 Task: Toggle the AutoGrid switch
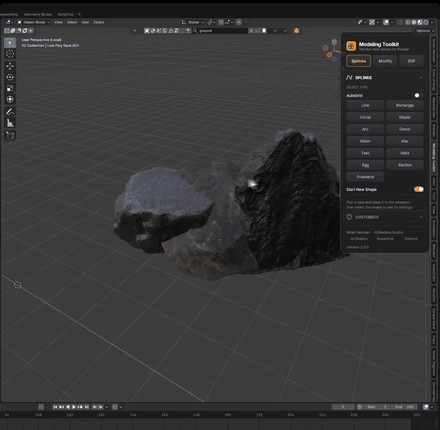pyautogui.click(x=418, y=95)
